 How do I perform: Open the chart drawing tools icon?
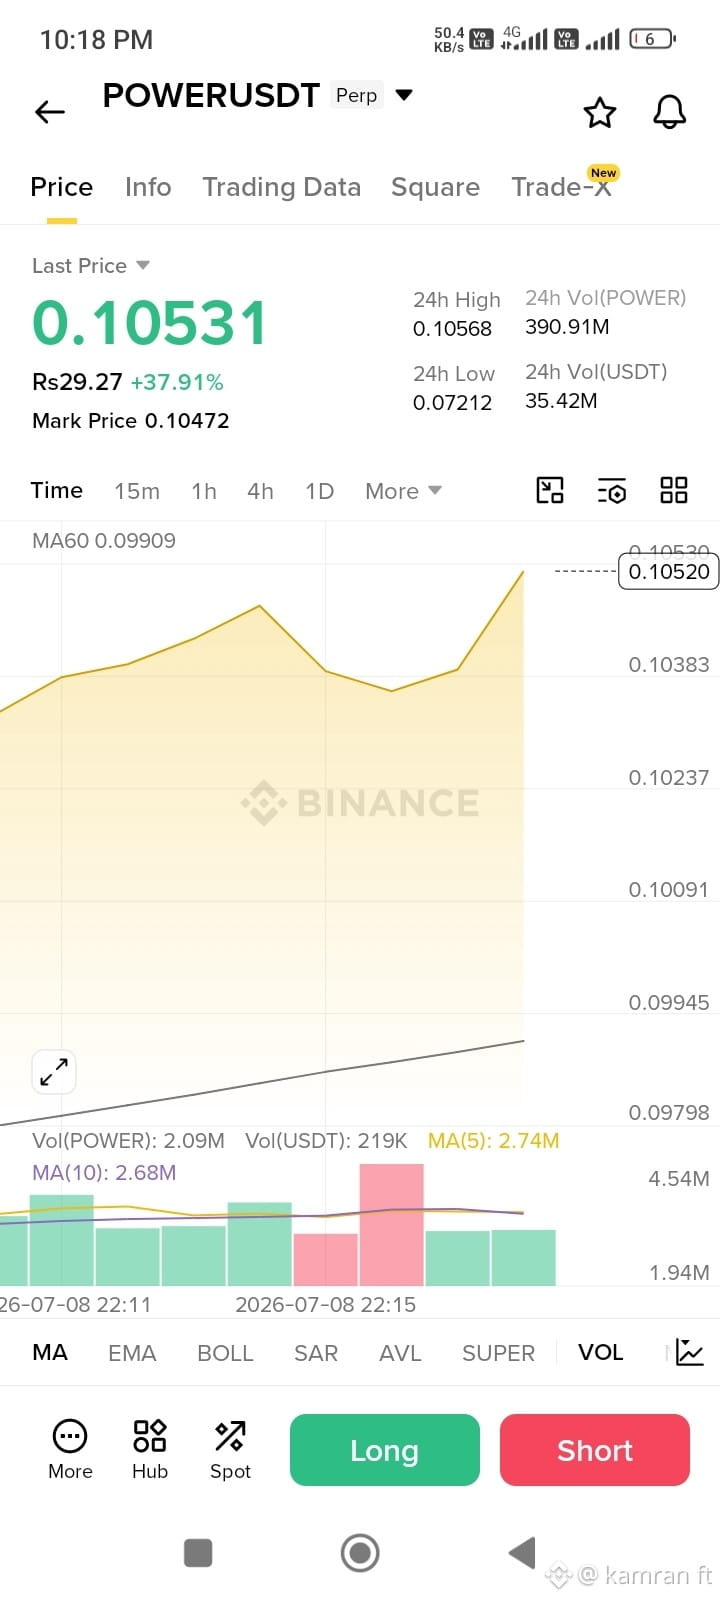(550, 490)
